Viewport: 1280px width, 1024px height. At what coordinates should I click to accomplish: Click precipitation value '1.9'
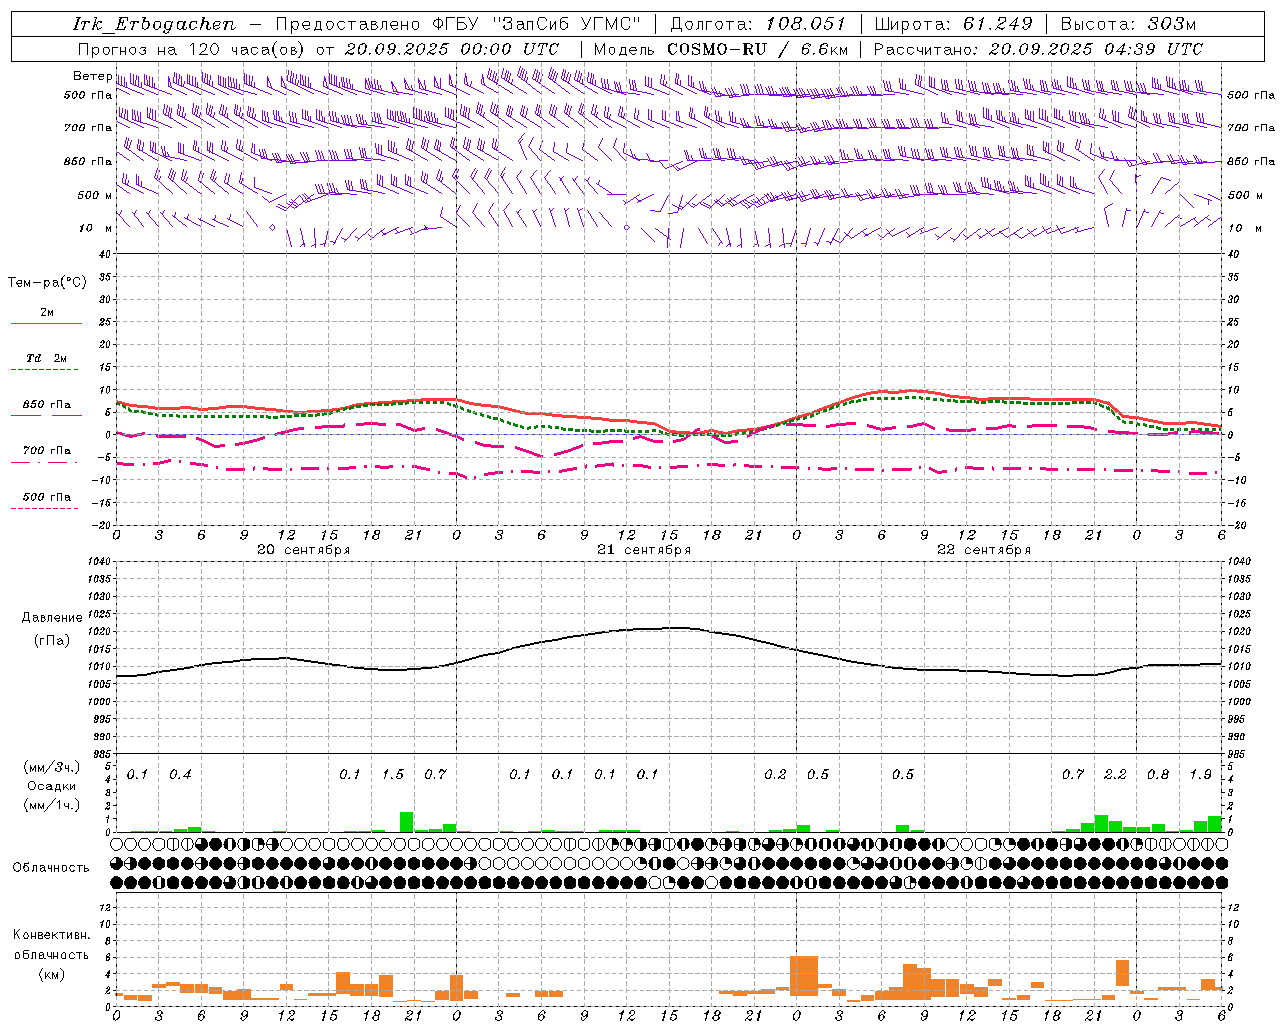pos(1200,774)
